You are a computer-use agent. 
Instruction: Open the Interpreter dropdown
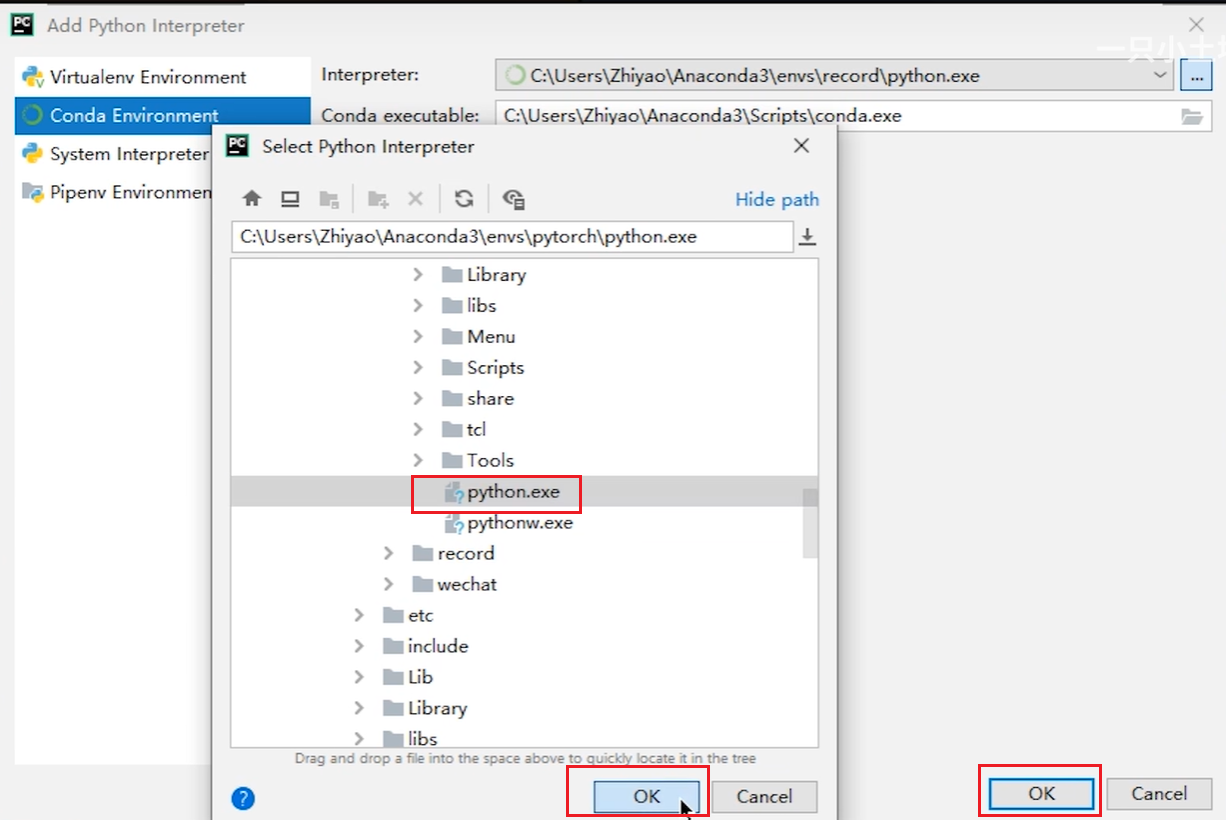coord(1160,75)
